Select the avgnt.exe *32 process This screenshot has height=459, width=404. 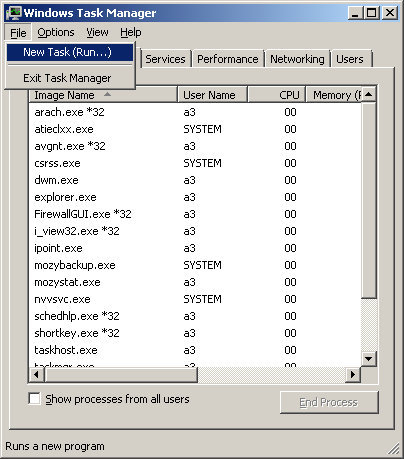[195, 146]
